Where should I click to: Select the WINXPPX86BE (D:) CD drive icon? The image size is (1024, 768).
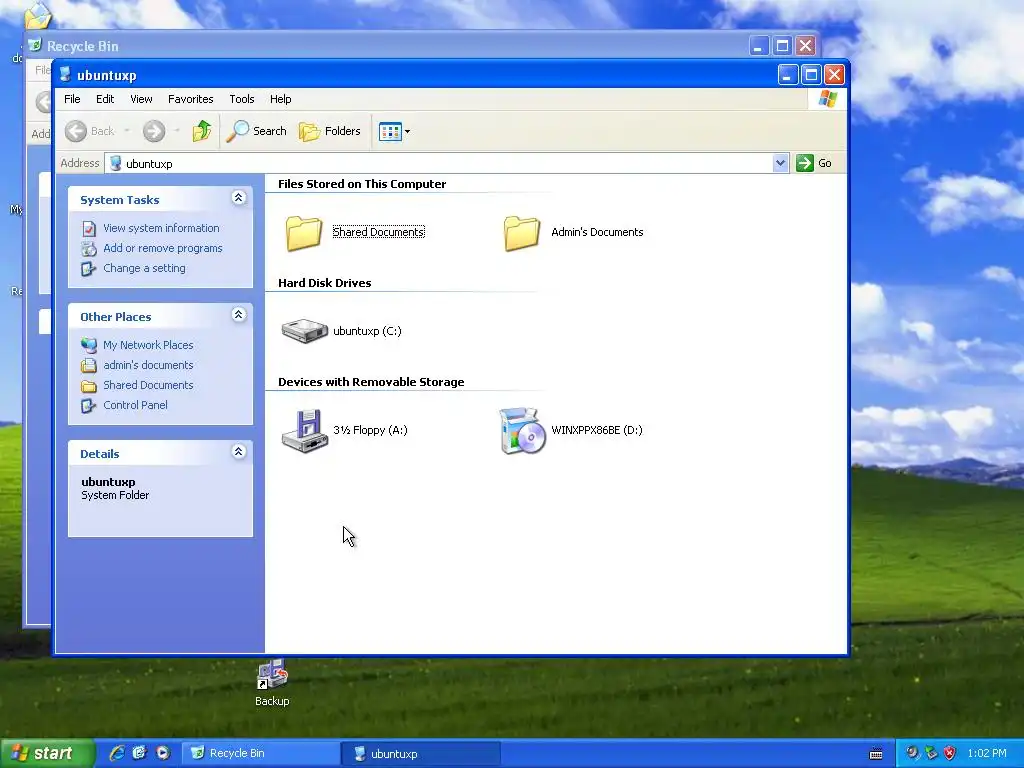522,431
